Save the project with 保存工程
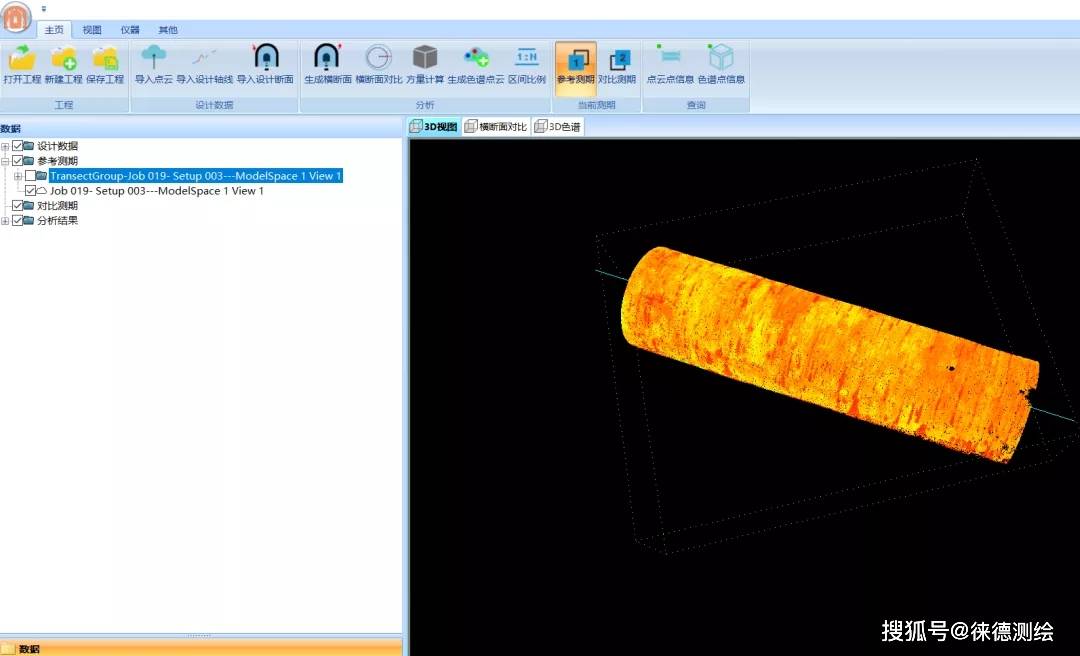The width and height of the screenshot is (1080, 656). pyautogui.click(x=105, y=59)
